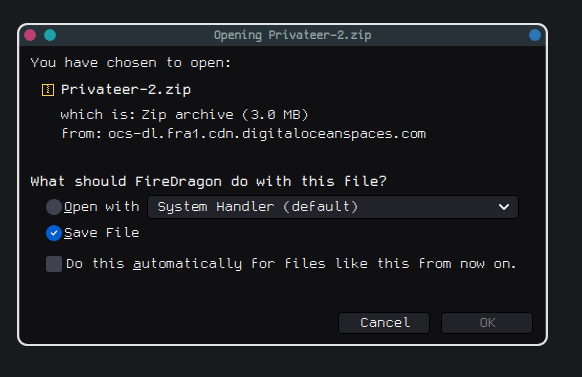Click the 'Zip archive (3.0 MB)' description
Viewport: 582px width, 377px height.
[x=225, y=115]
